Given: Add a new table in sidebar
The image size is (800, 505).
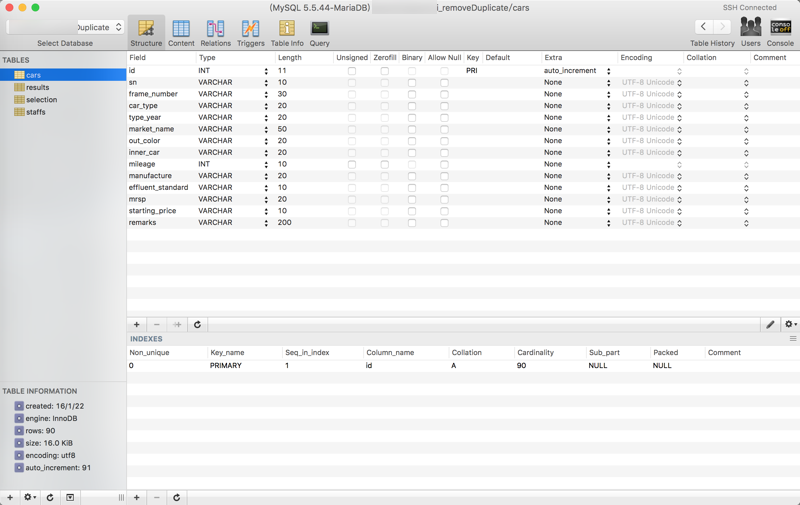Looking at the screenshot, I should (x=10, y=497).
